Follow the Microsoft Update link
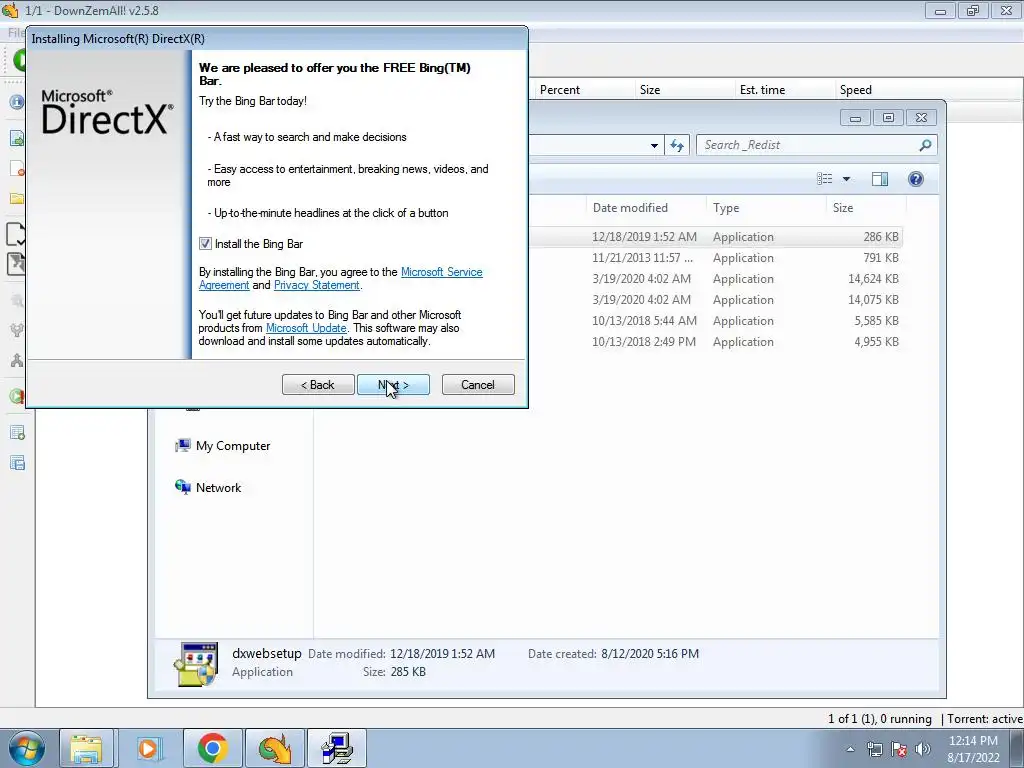 pos(306,328)
